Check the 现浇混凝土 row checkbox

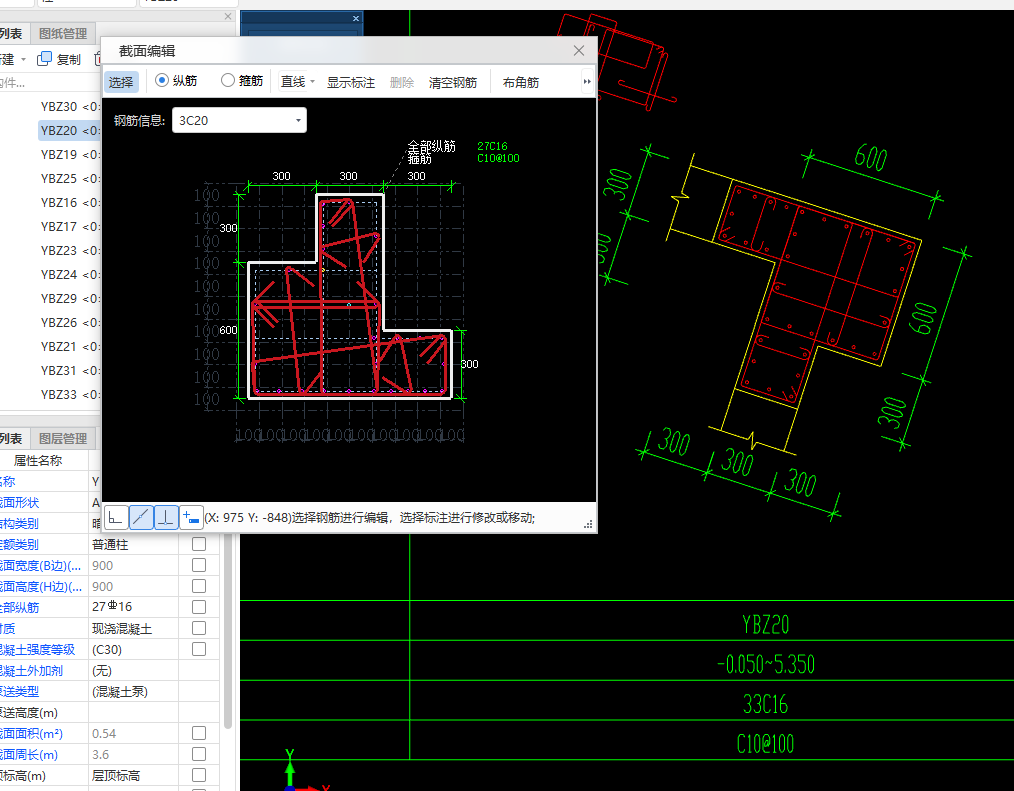click(199, 628)
